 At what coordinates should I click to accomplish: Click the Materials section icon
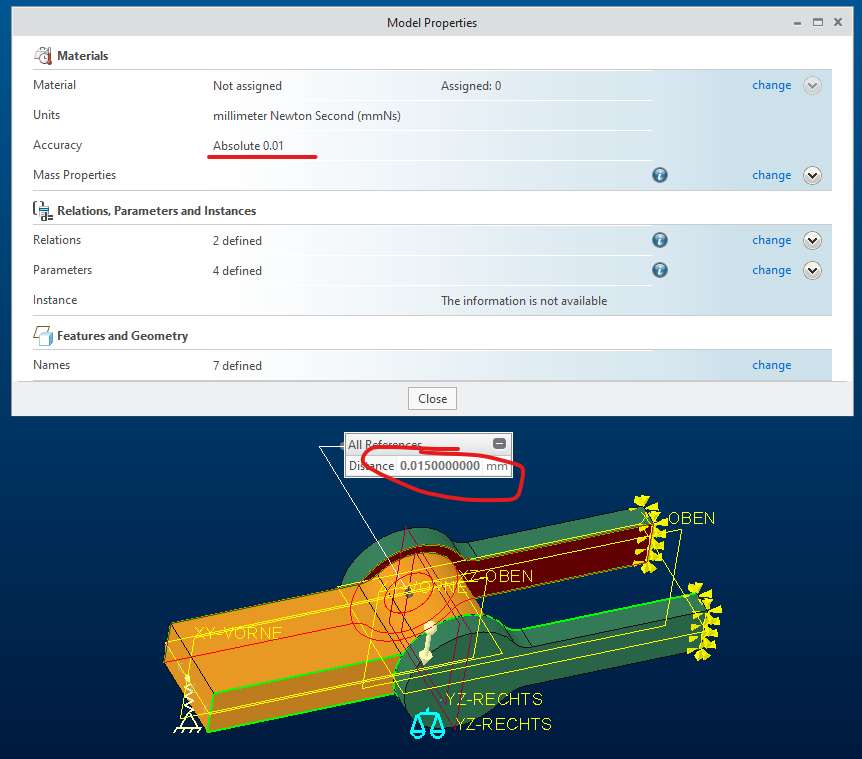tap(43, 55)
